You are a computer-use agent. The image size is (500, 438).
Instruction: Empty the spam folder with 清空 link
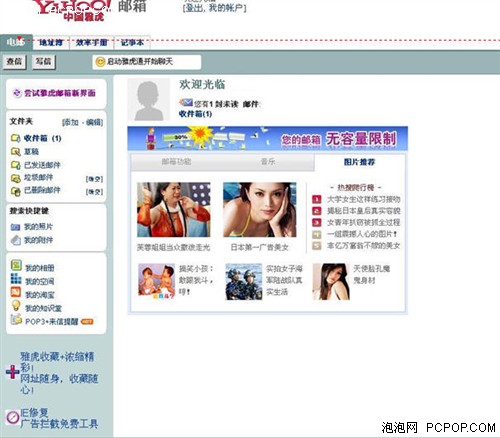click(94, 179)
